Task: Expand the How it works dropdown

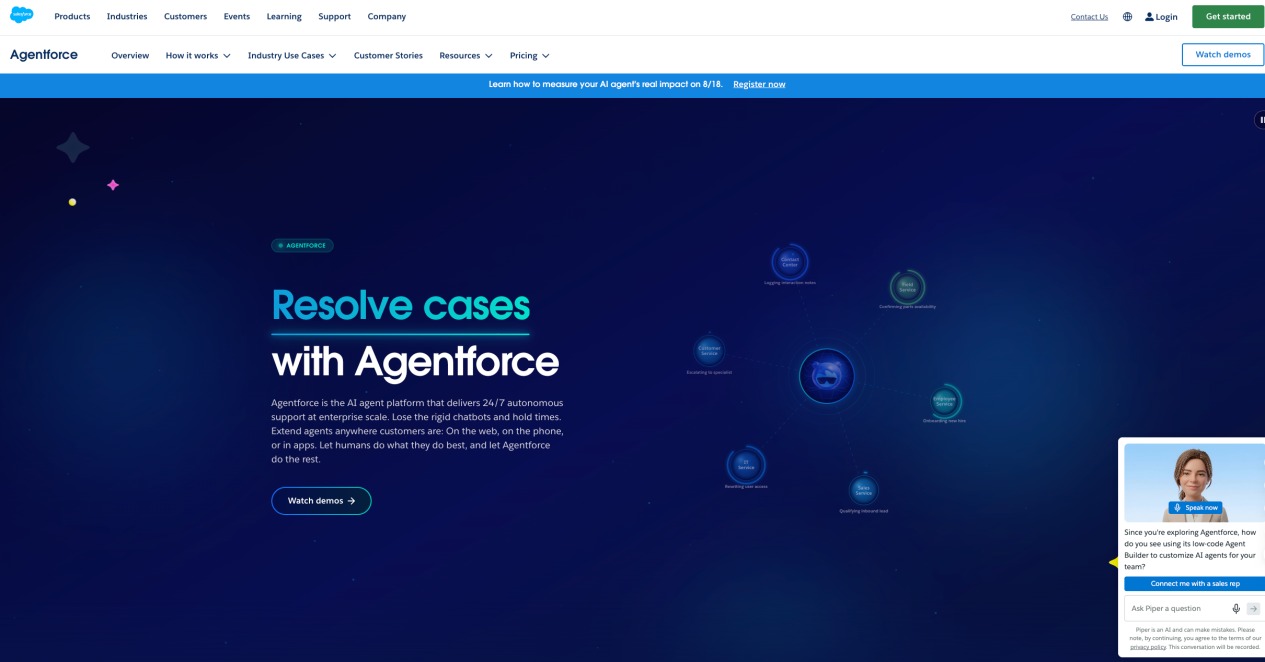Action: tap(198, 55)
